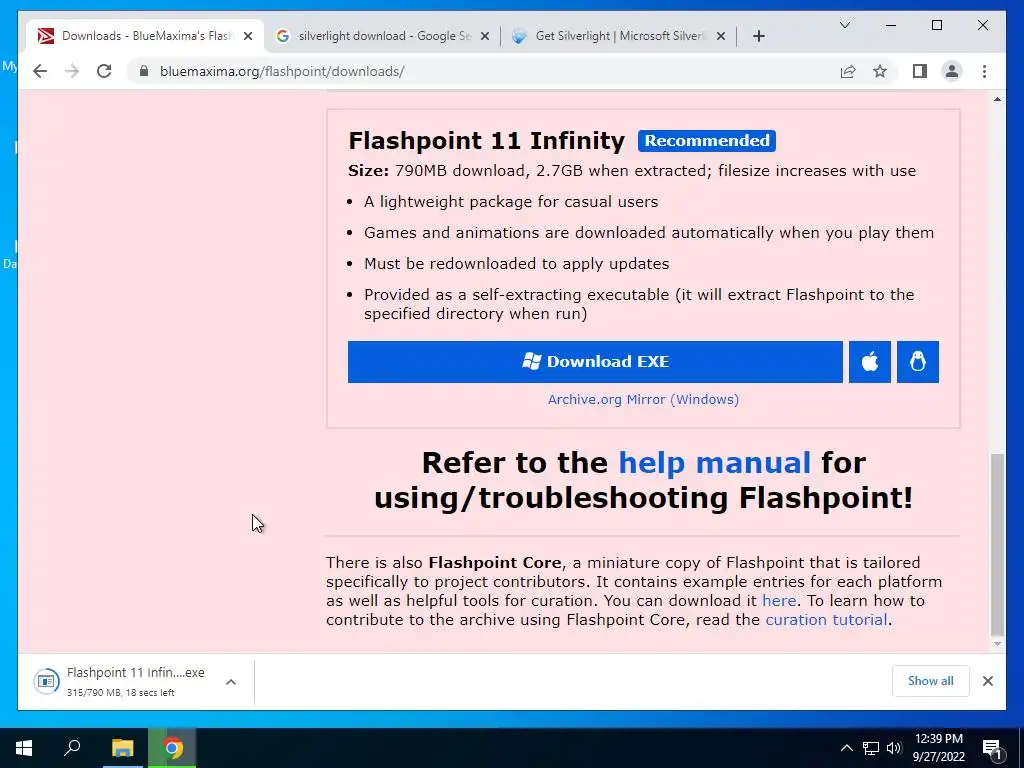Viewport: 1024px width, 768px height.
Task: Open the tab search dropdown chevron
Action: pyautogui.click(x=844, y=25)
